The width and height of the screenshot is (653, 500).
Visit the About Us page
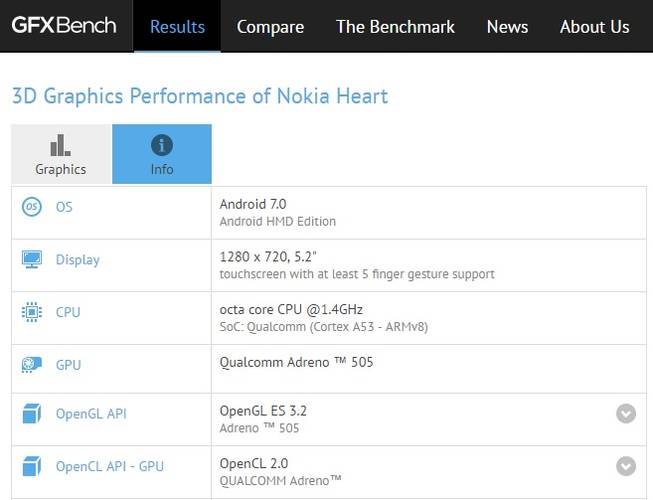594,27
